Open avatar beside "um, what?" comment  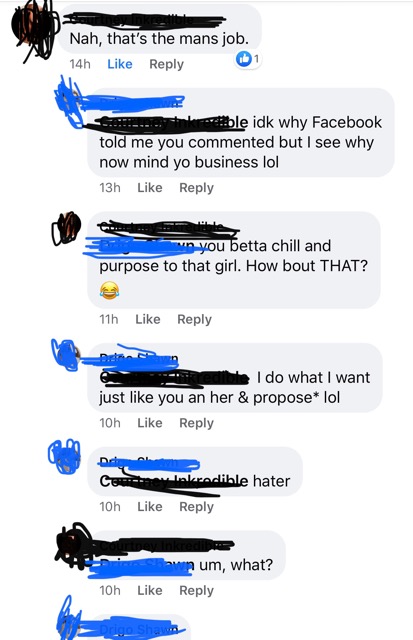(74, 545)
